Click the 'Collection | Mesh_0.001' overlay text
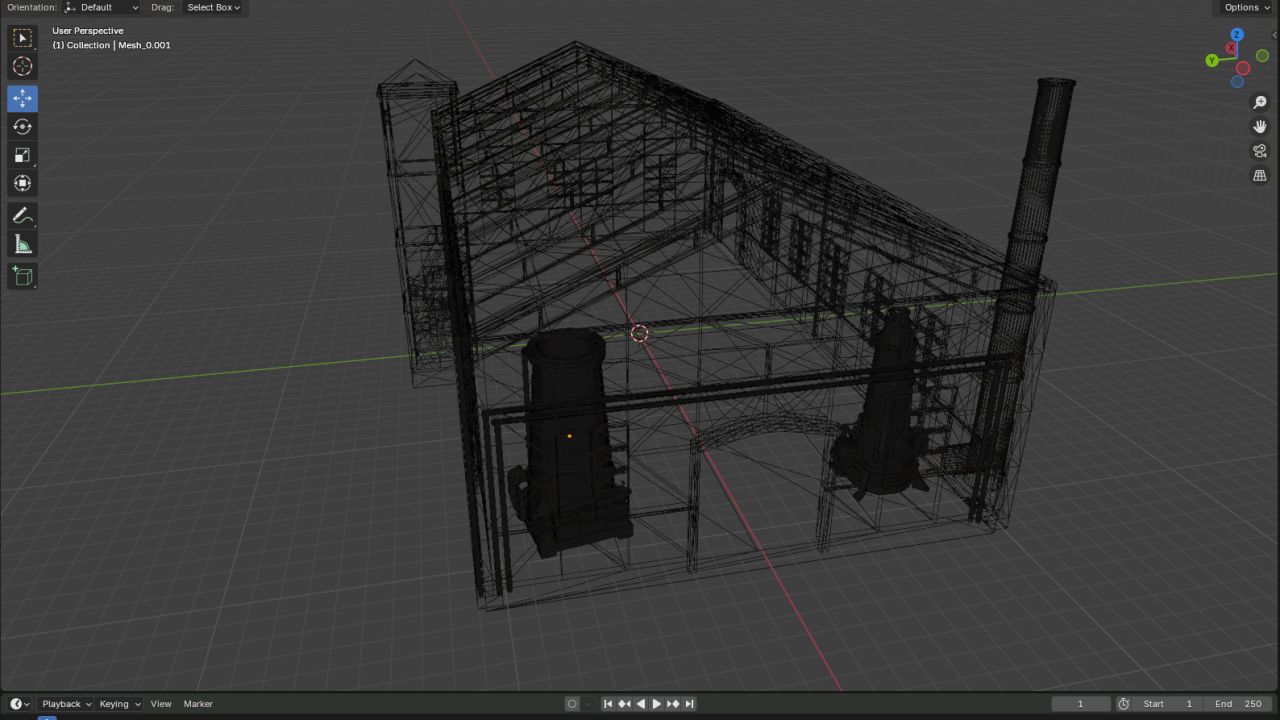Screen dimensions: 1280x720 coord(119,45)
